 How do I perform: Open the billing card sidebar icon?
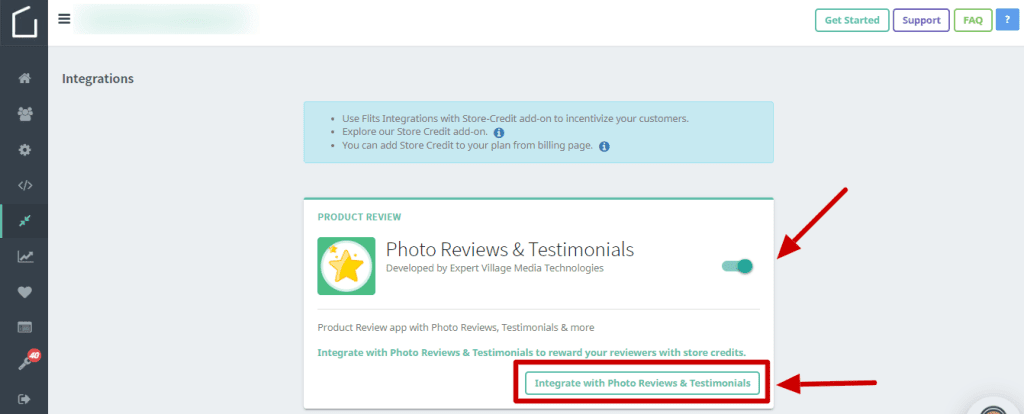pos(24,327)
